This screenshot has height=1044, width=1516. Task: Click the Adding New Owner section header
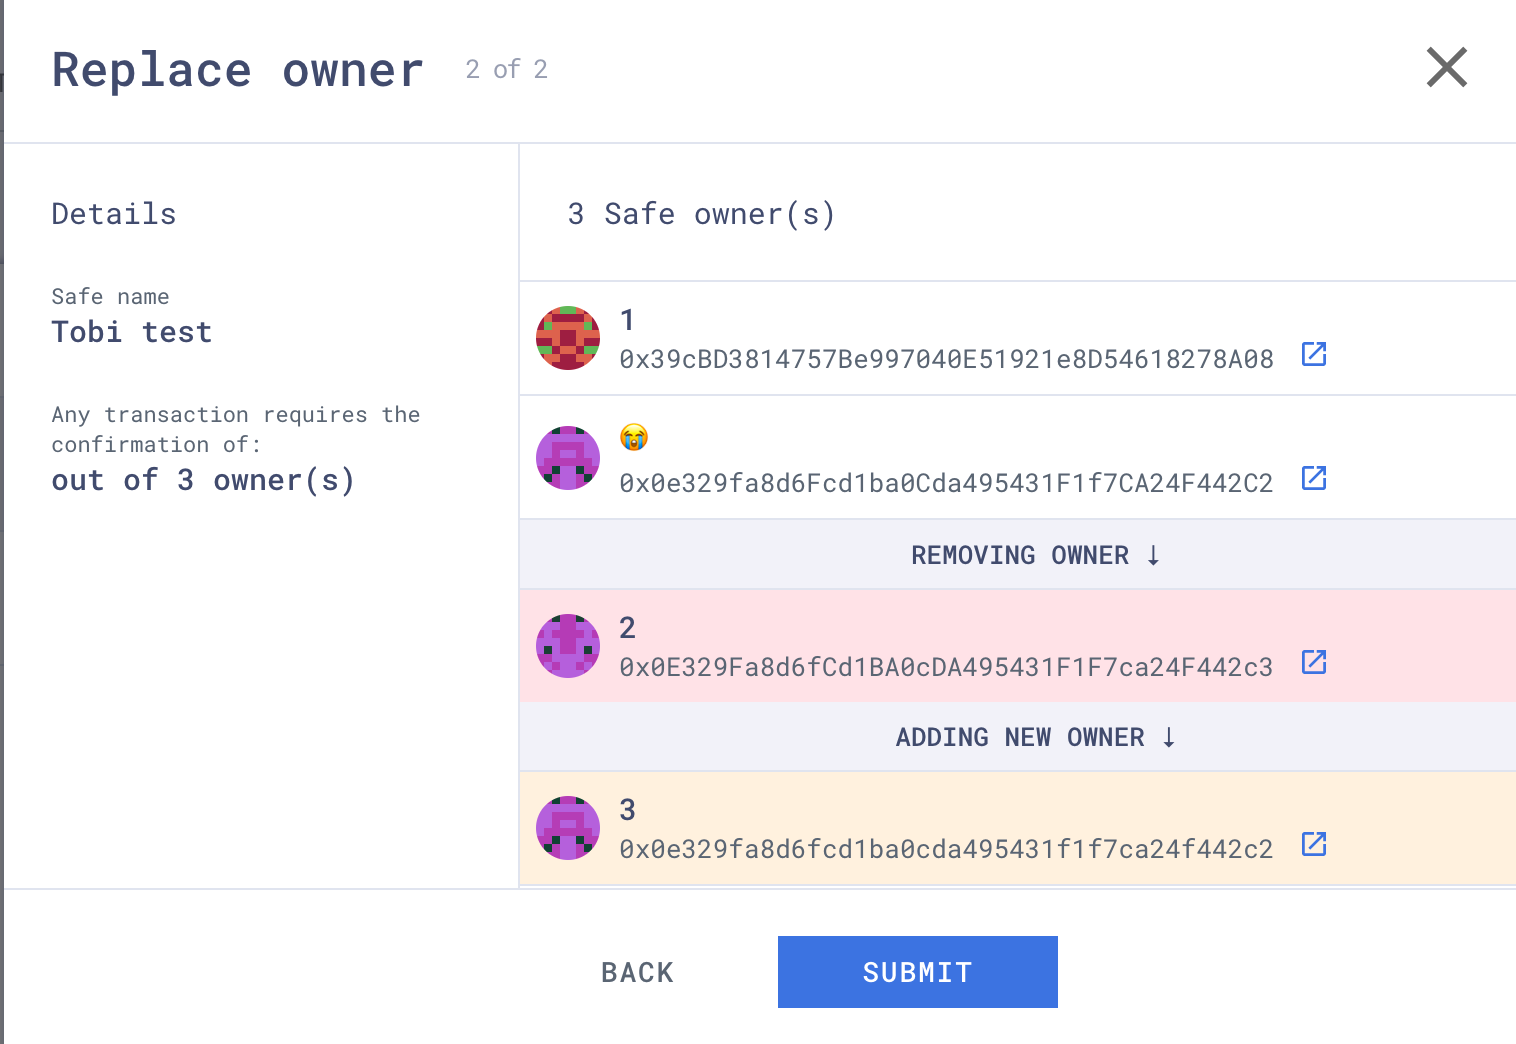[x=1017, y=737]
